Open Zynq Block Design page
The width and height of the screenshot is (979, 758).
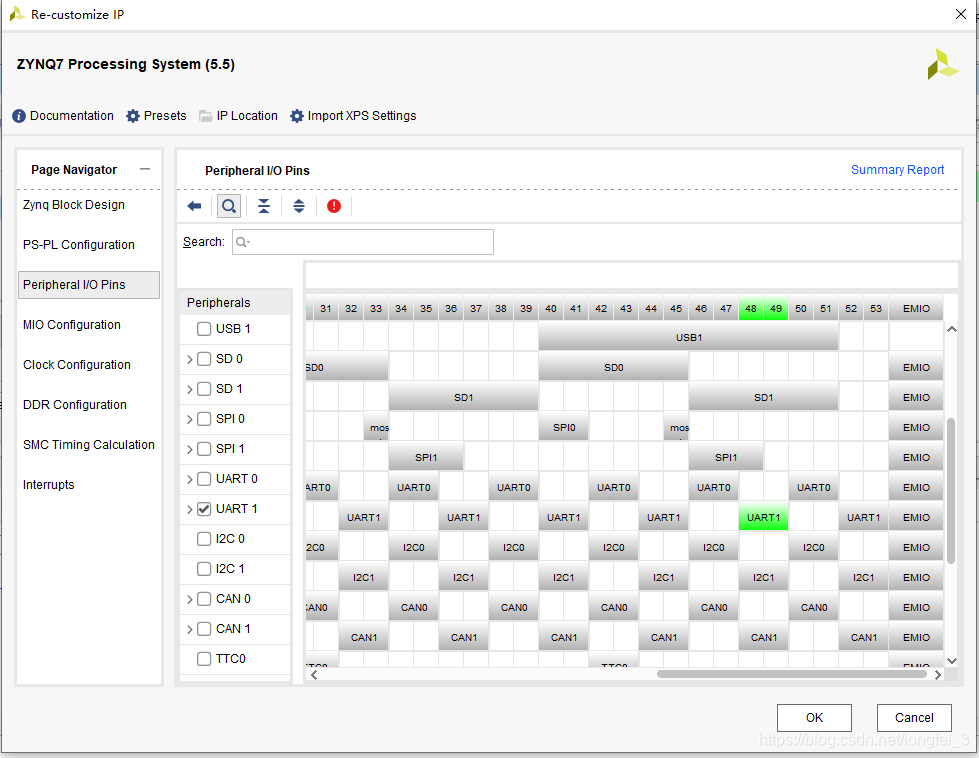pos(74,205)
